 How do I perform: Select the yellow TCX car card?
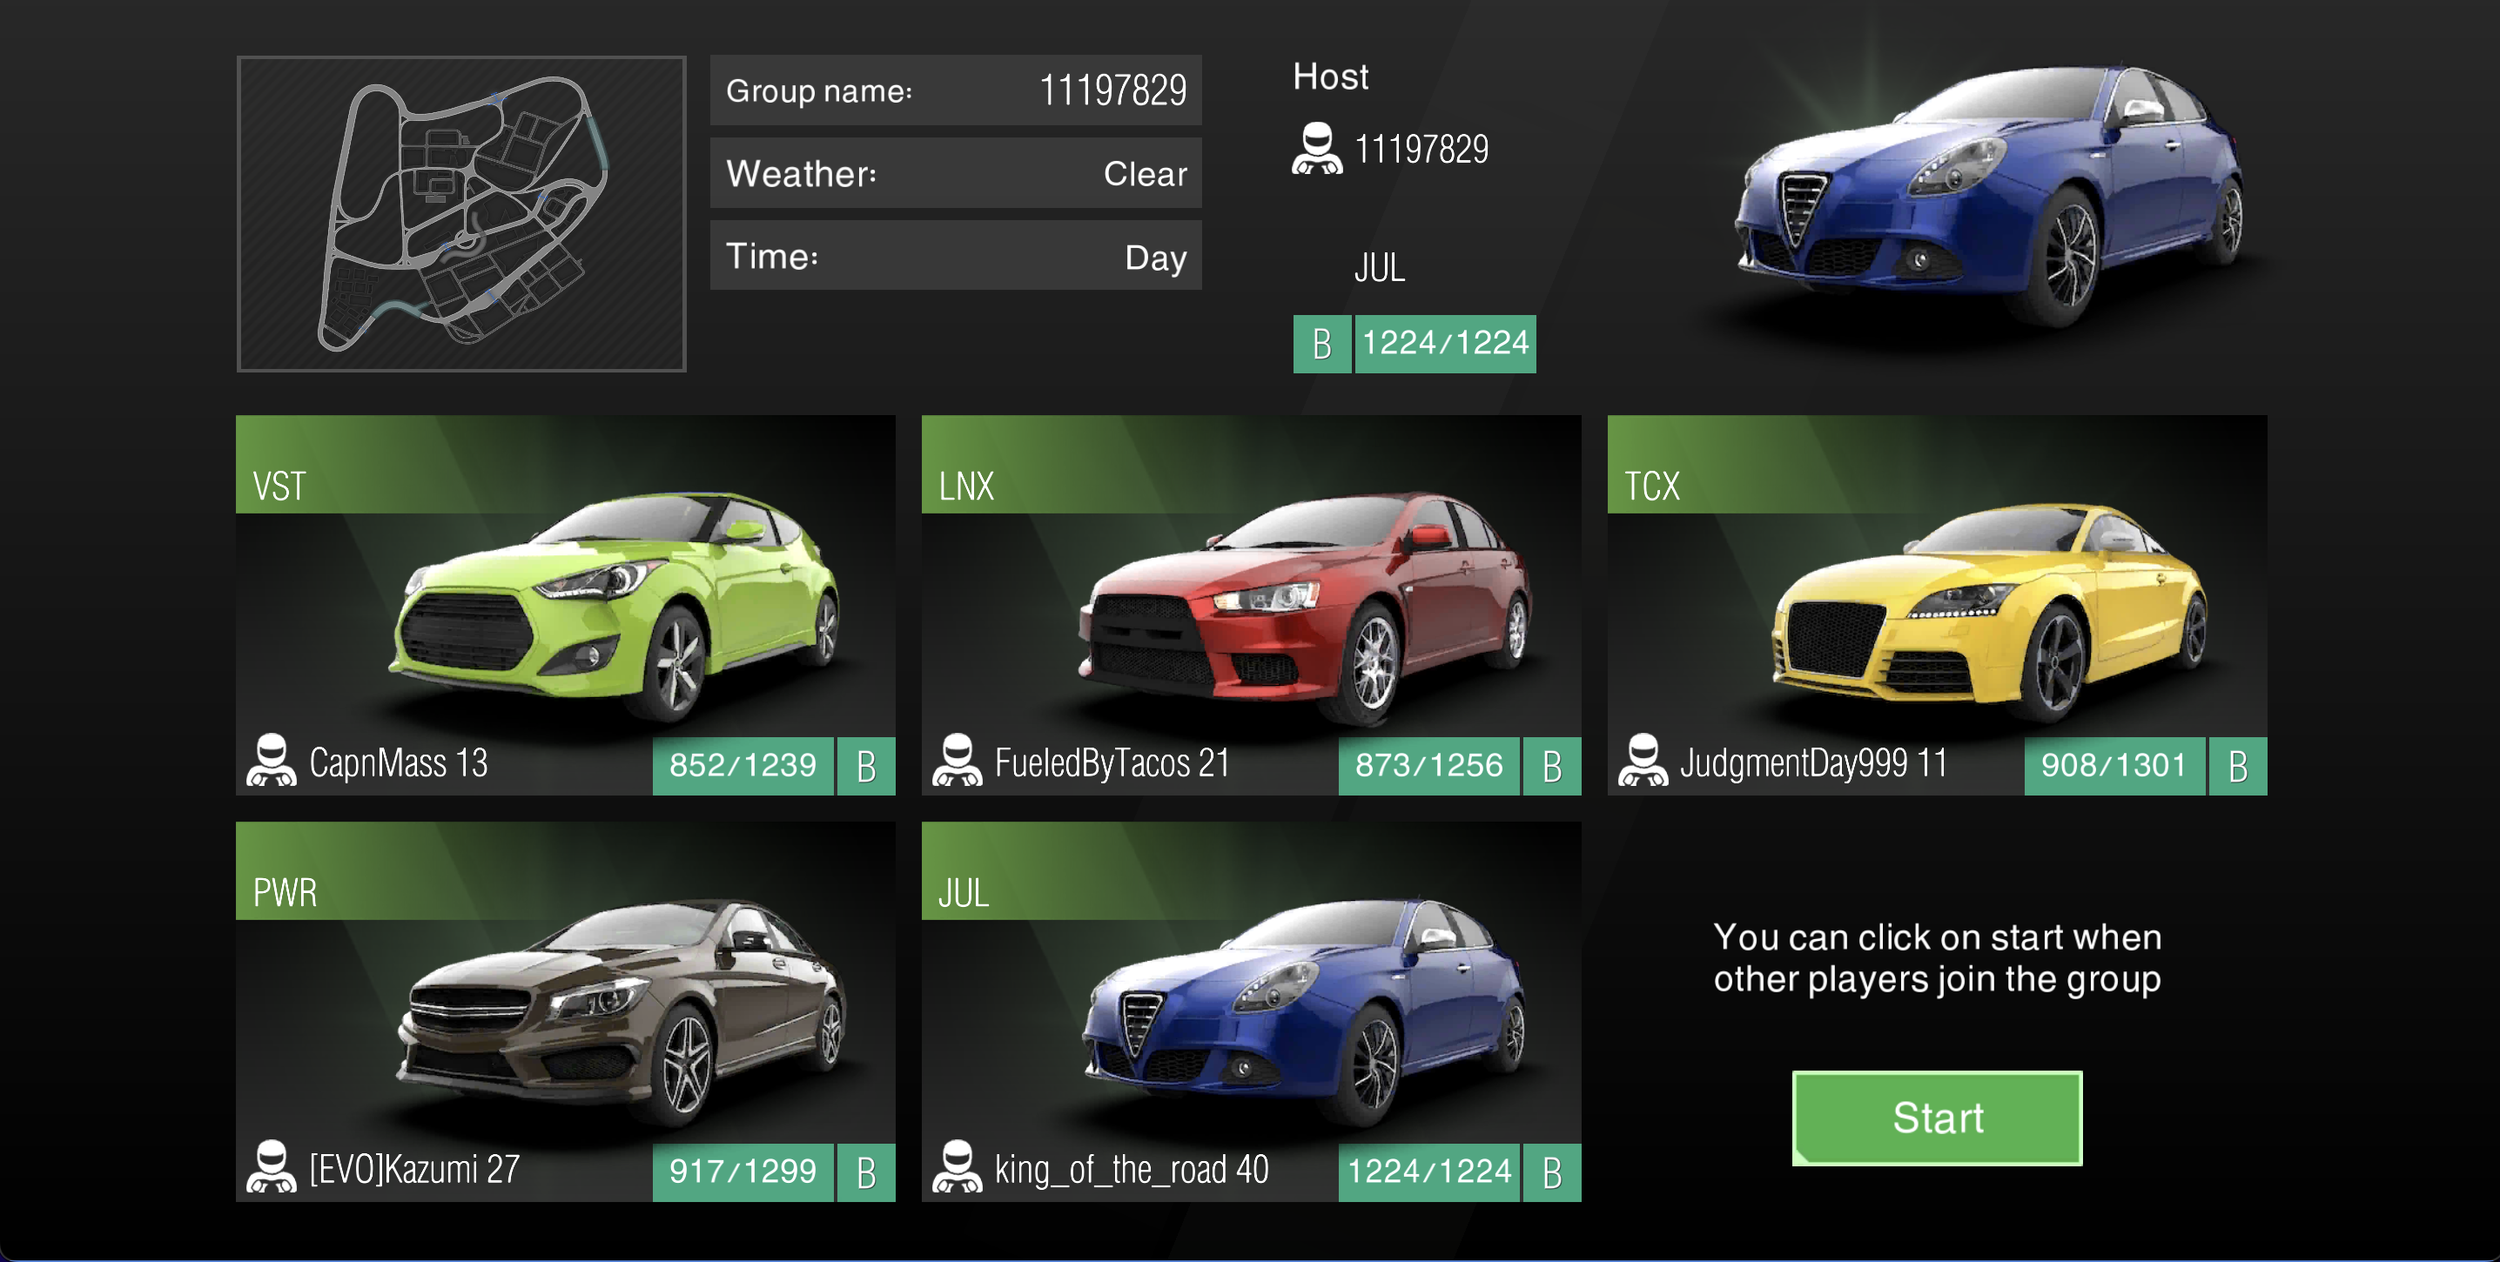pyautogui.click(x=1936, y=605)
